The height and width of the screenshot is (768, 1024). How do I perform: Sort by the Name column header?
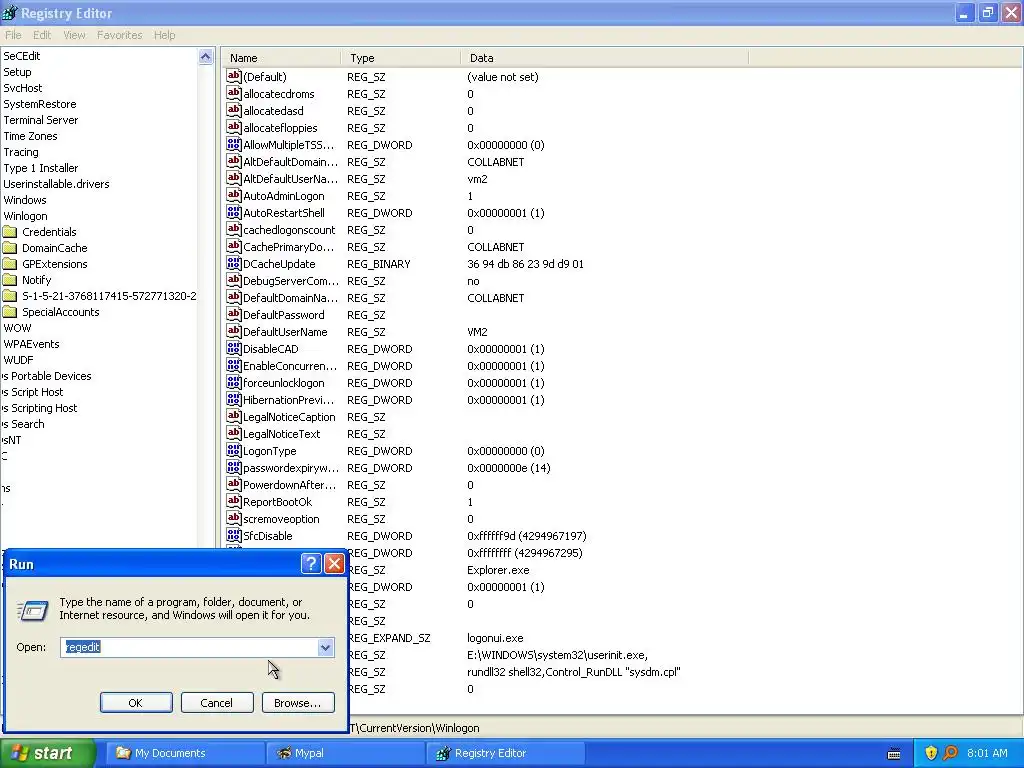tap(281, 58)
